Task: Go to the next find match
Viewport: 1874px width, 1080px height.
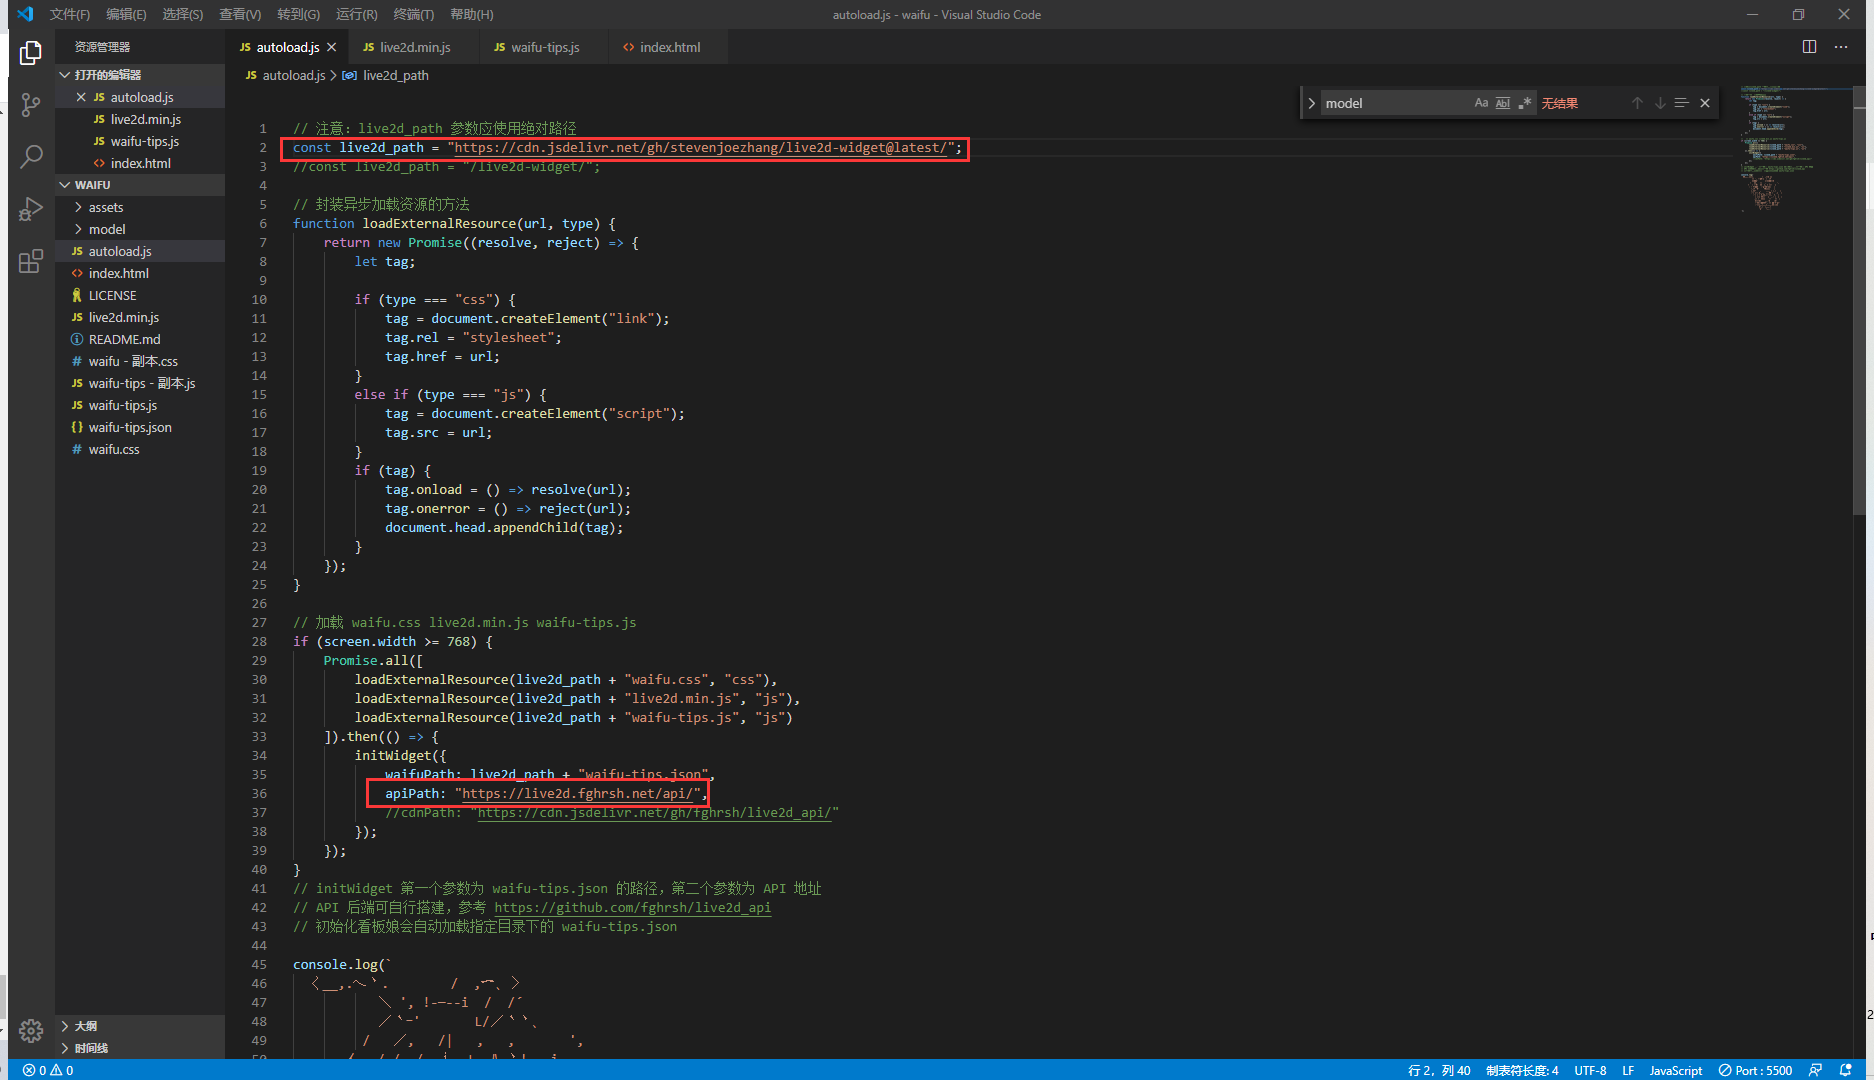Action: coord(1660,103)
